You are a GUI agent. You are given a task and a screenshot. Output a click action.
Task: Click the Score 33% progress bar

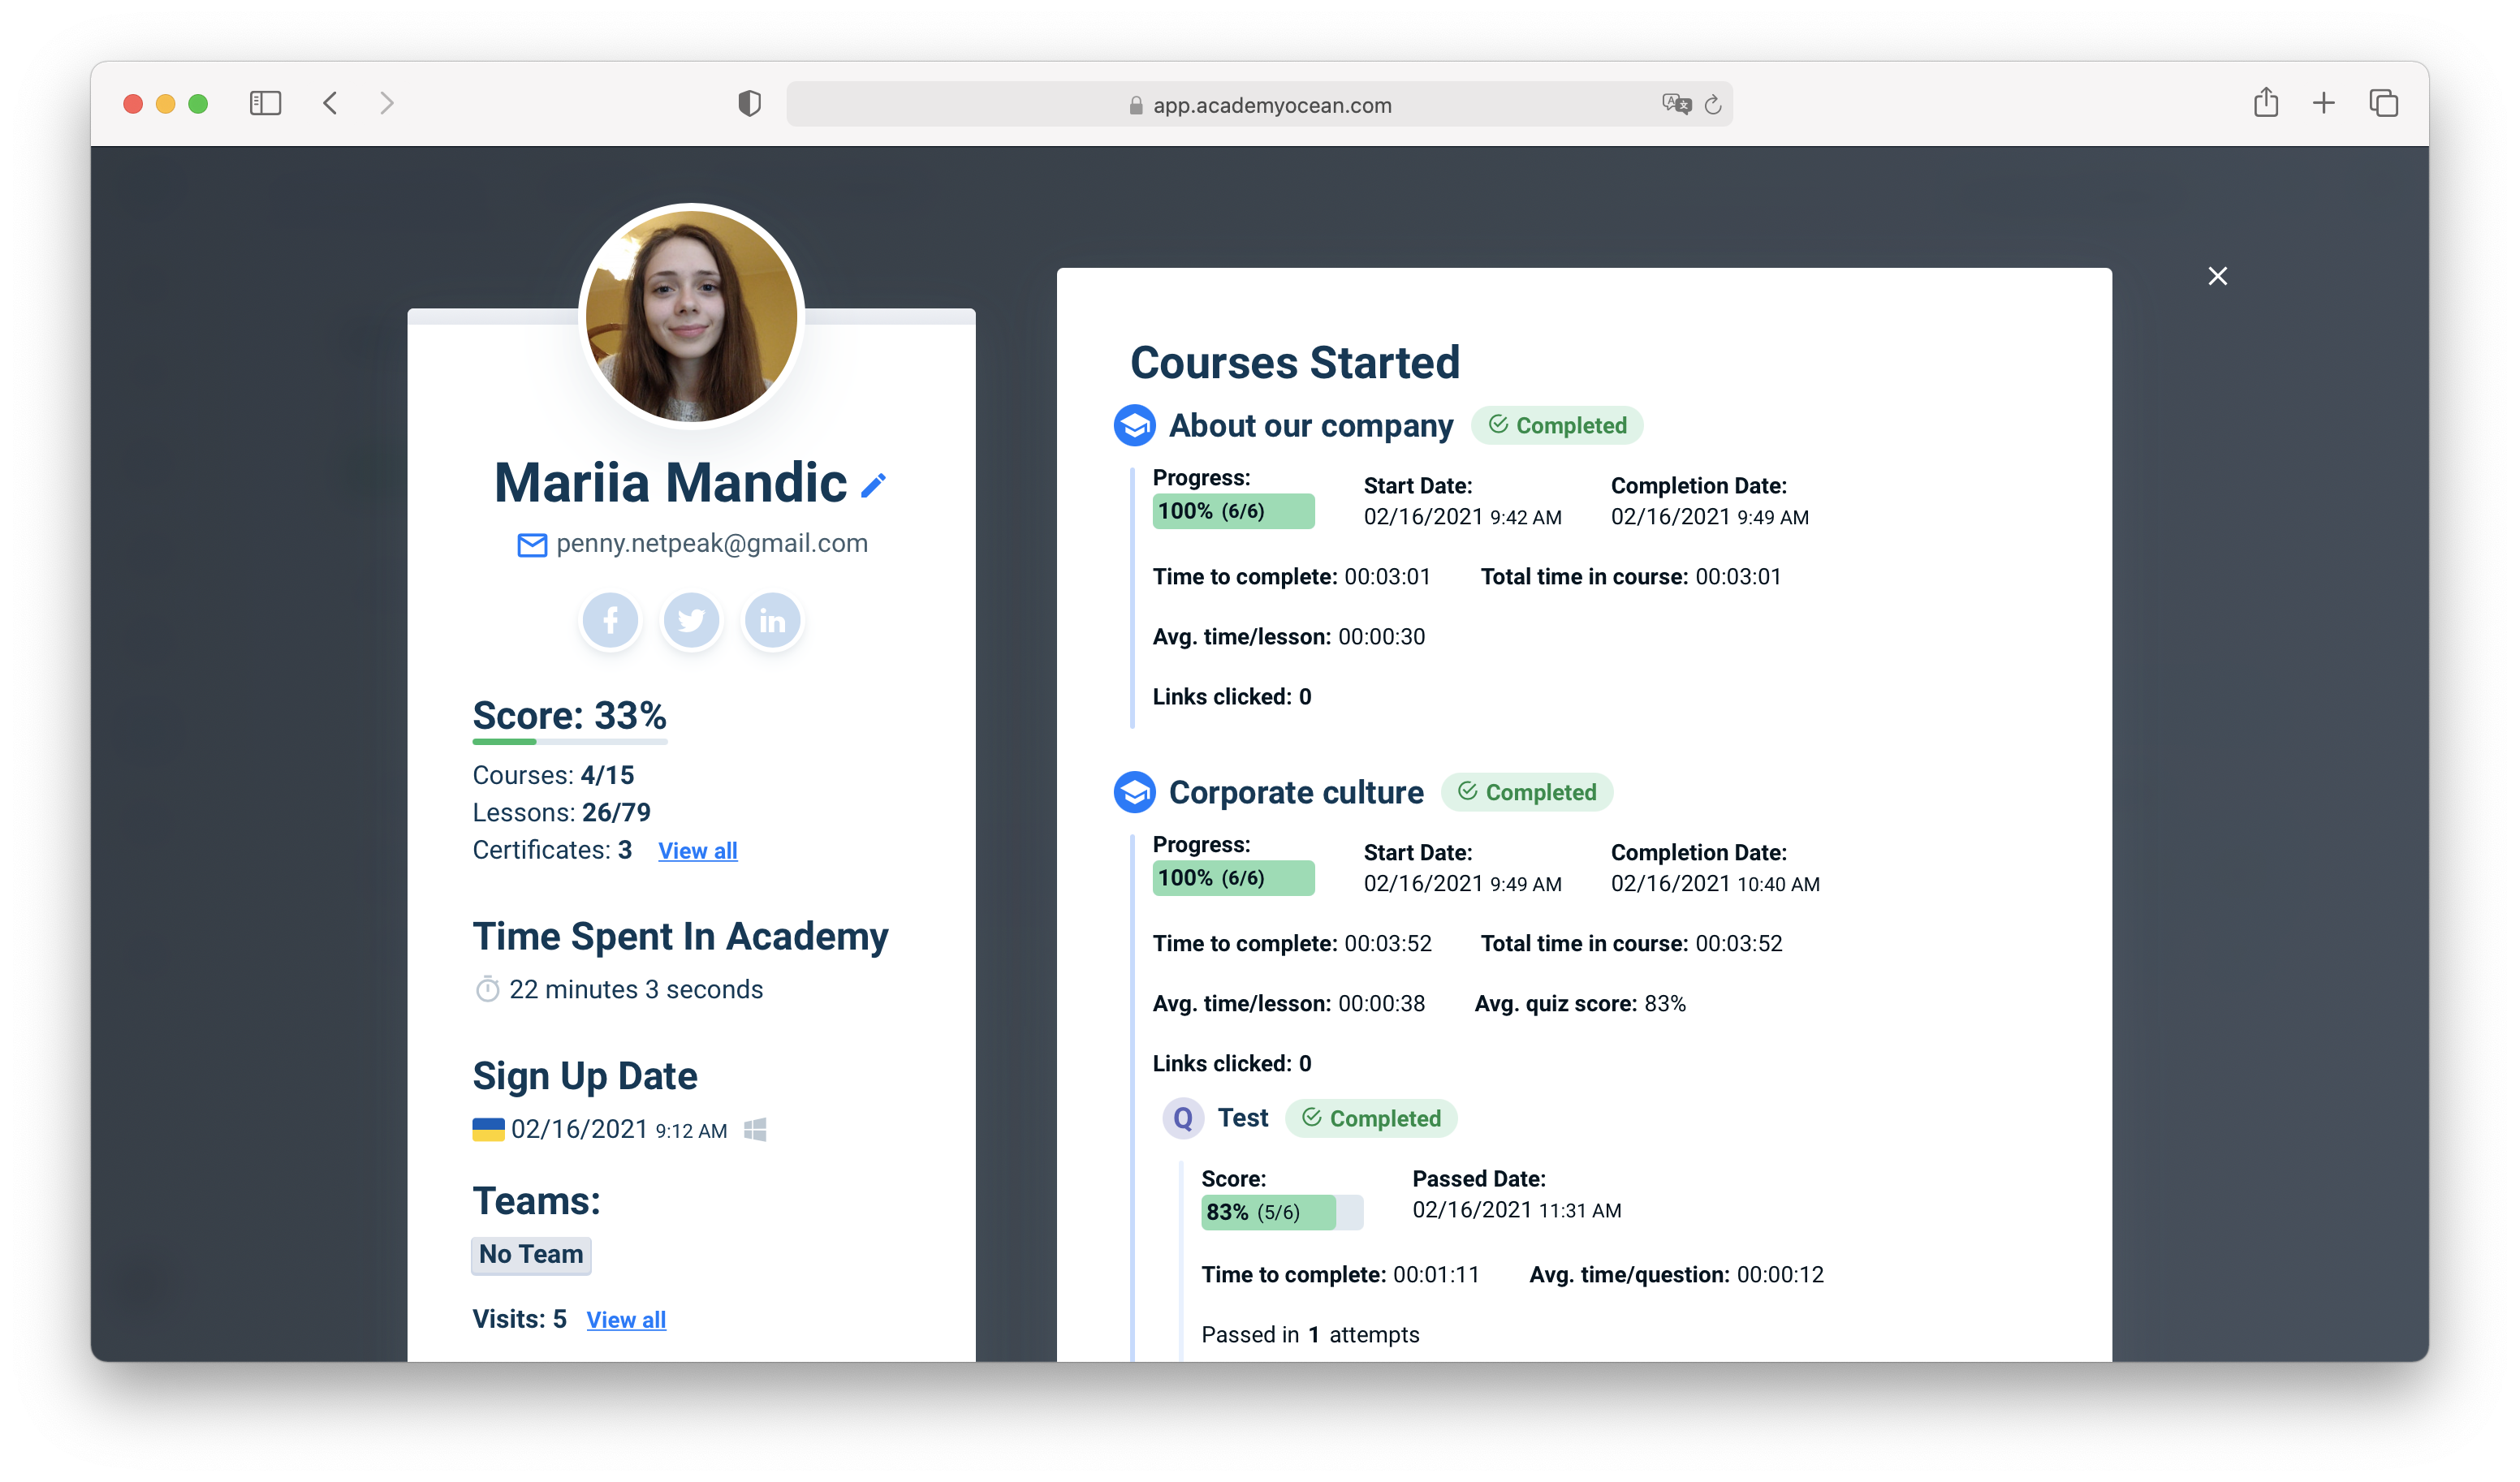pos(569,741)
